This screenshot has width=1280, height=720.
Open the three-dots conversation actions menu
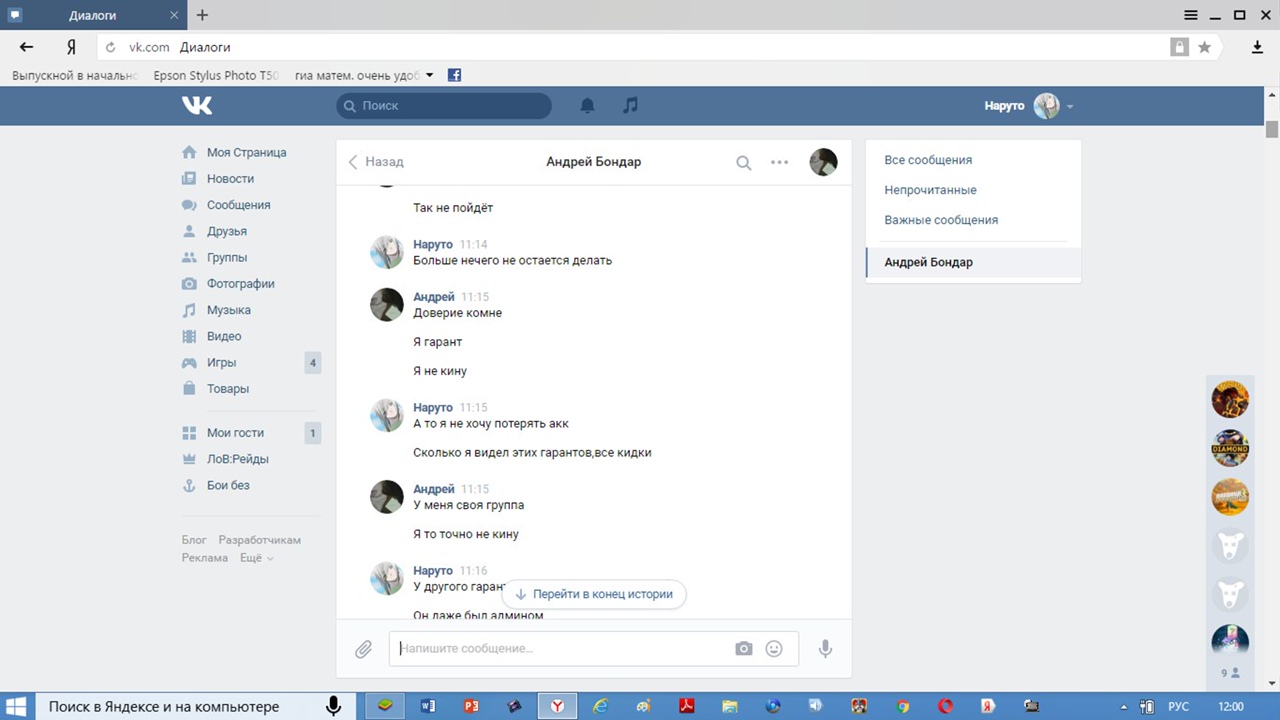click(779, 162)
